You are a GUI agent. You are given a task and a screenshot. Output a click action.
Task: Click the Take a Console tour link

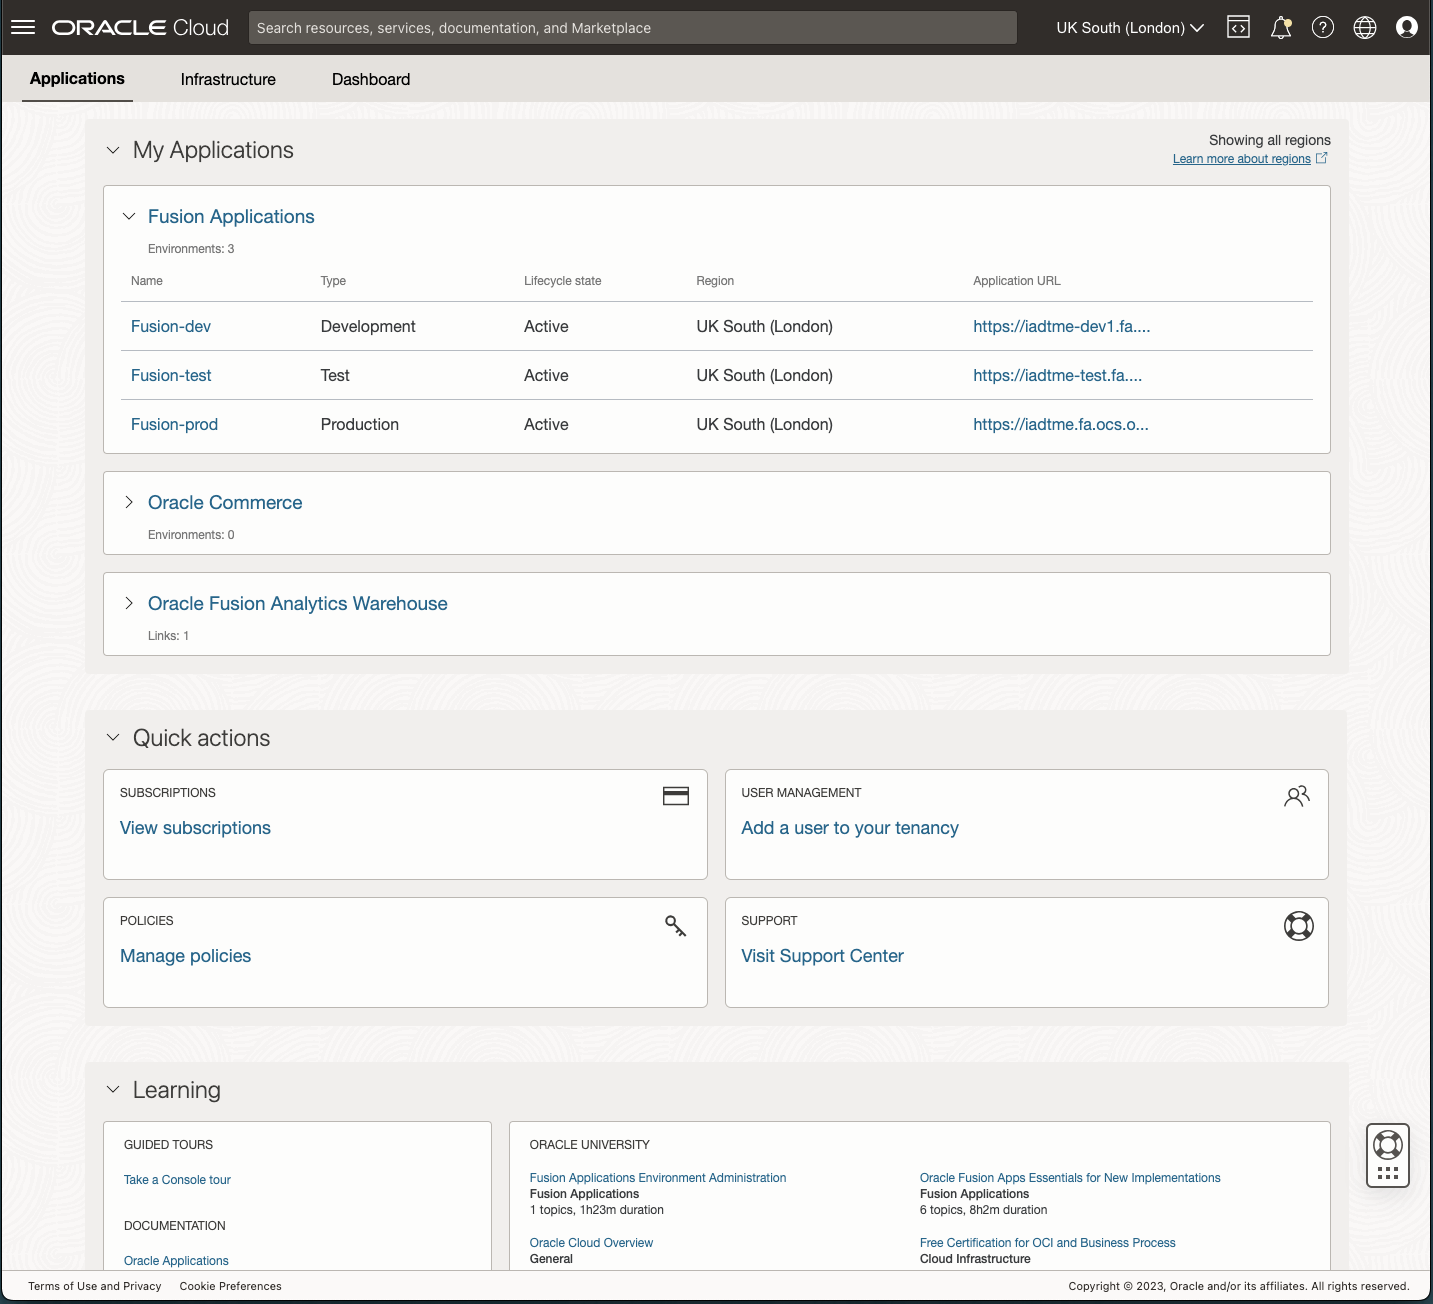click(176, 1179)
